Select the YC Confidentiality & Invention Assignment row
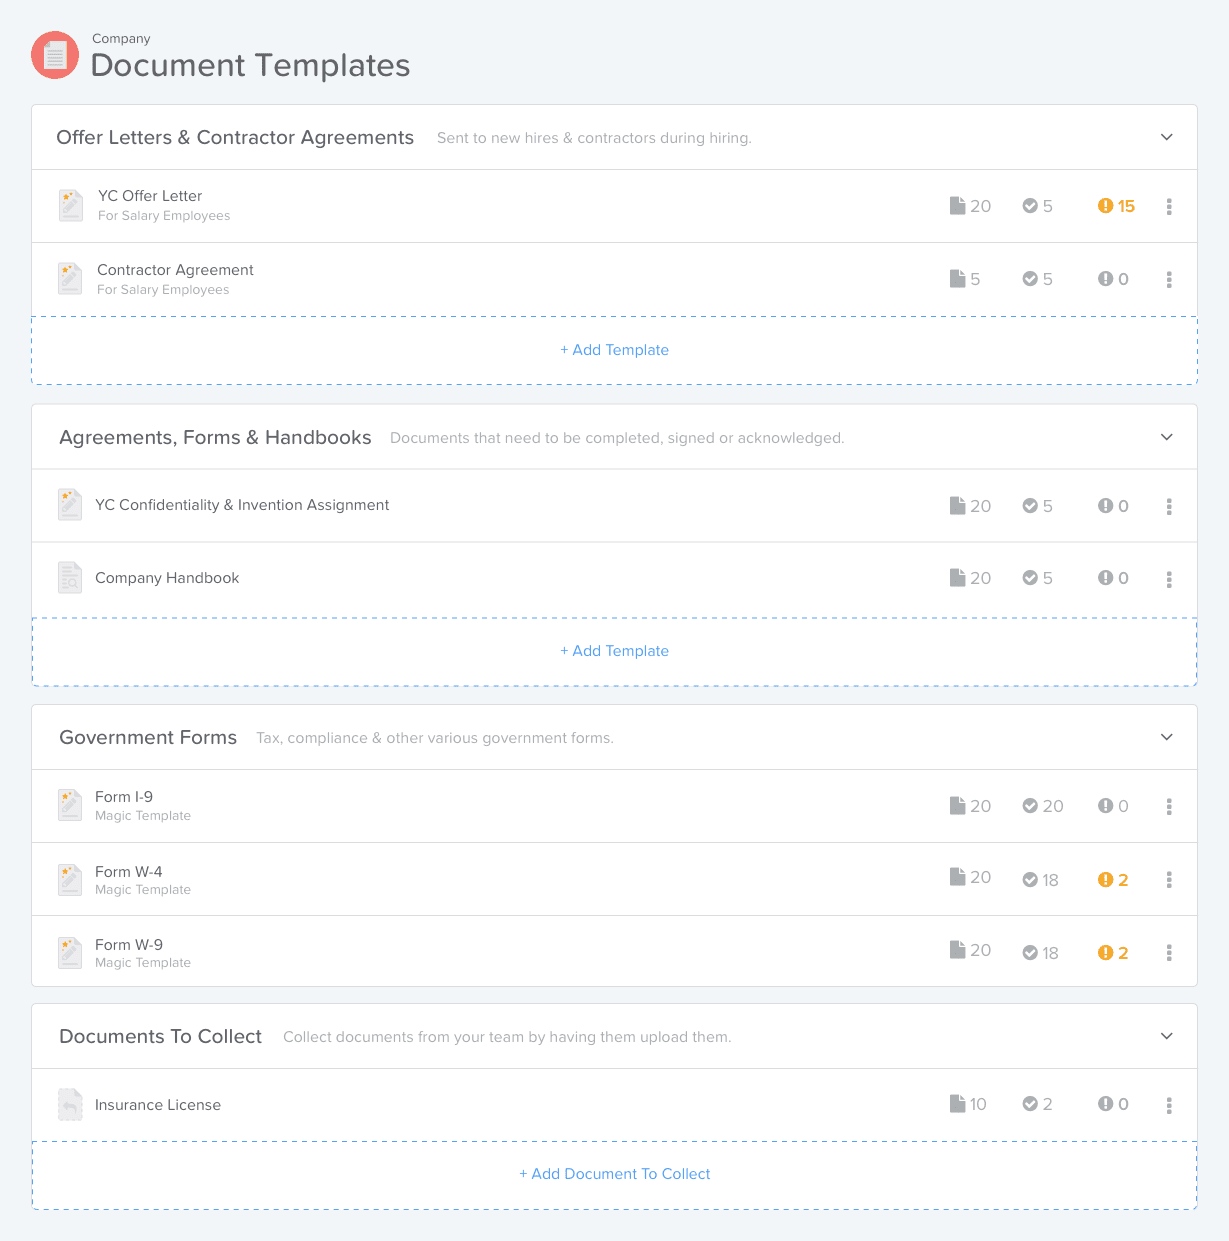This screenshot has height=1241, width=1229. pyautogui.click(x=242, y=505)
